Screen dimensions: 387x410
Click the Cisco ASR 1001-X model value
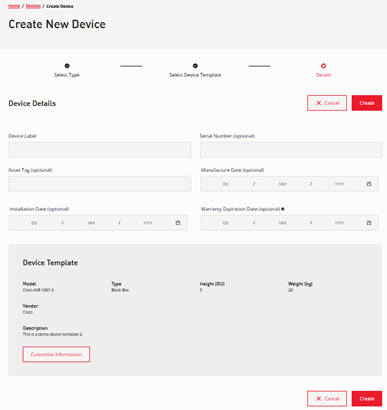[x=38, y=290]
